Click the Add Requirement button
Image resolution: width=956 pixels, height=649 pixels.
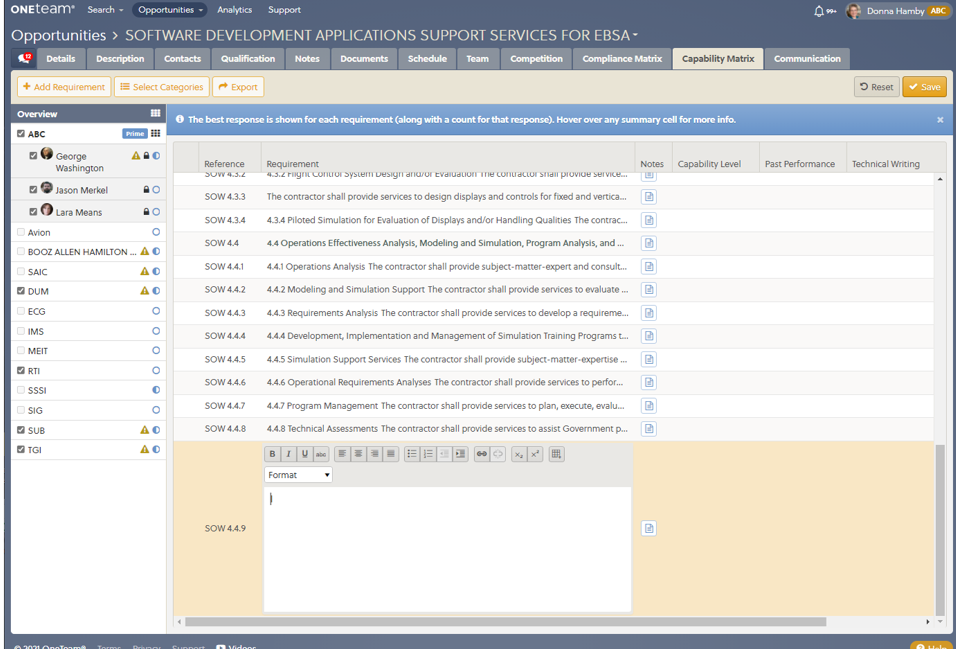(64, 87)
